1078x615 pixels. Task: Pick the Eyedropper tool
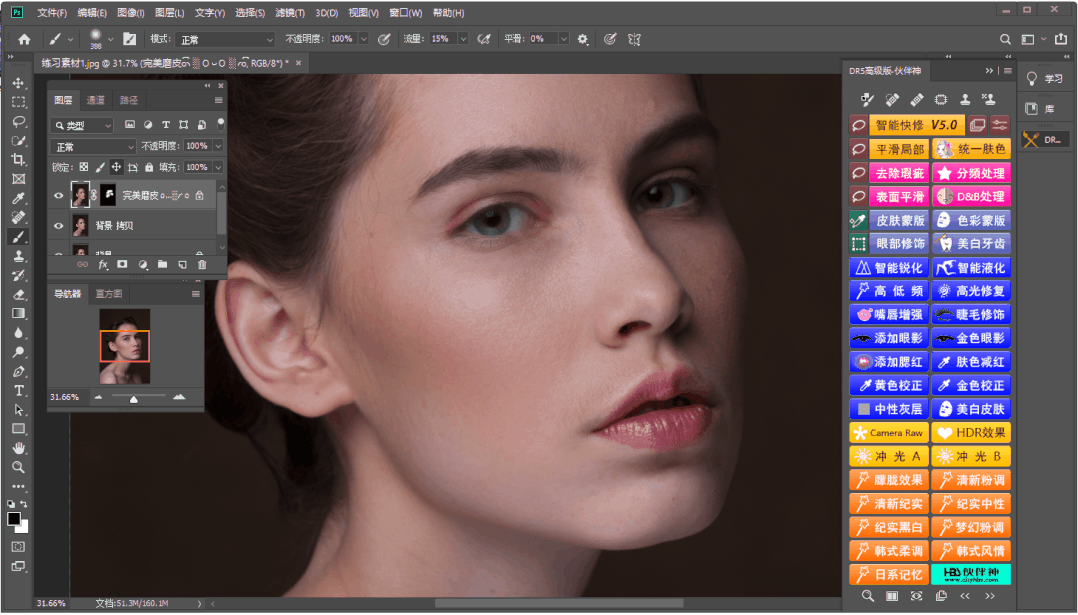point(18,198)
